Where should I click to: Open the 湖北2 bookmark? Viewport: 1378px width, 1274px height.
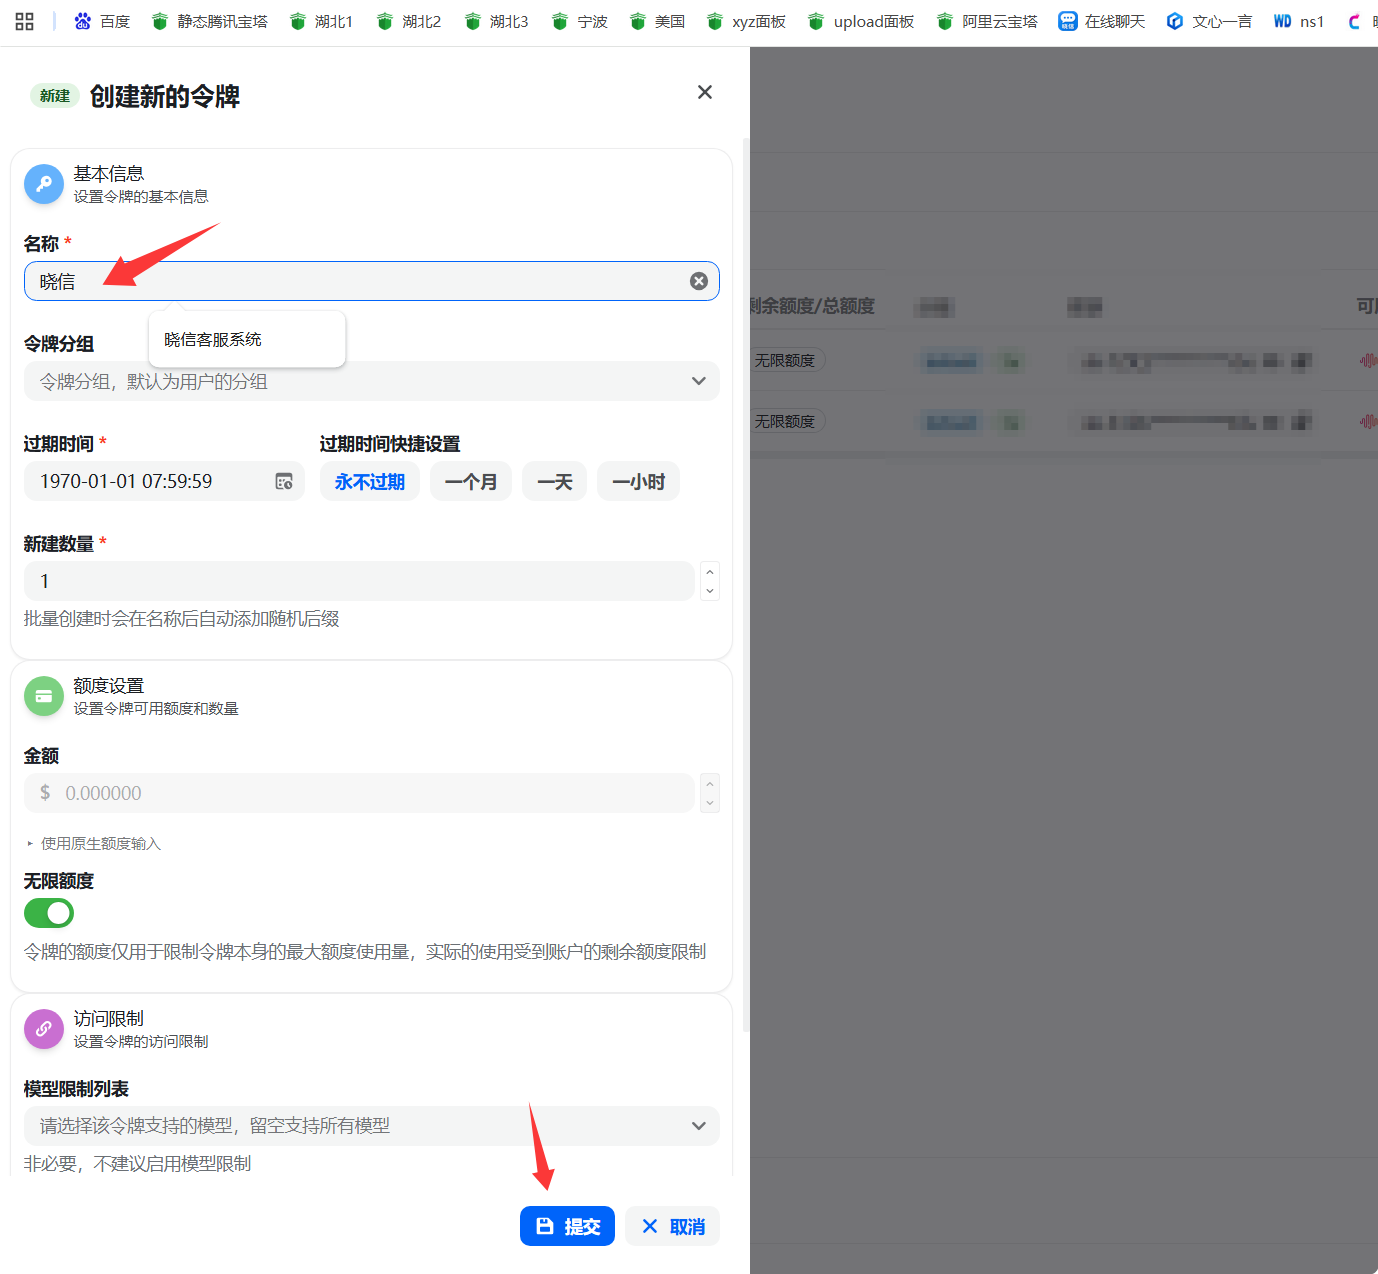coord(409,21)
